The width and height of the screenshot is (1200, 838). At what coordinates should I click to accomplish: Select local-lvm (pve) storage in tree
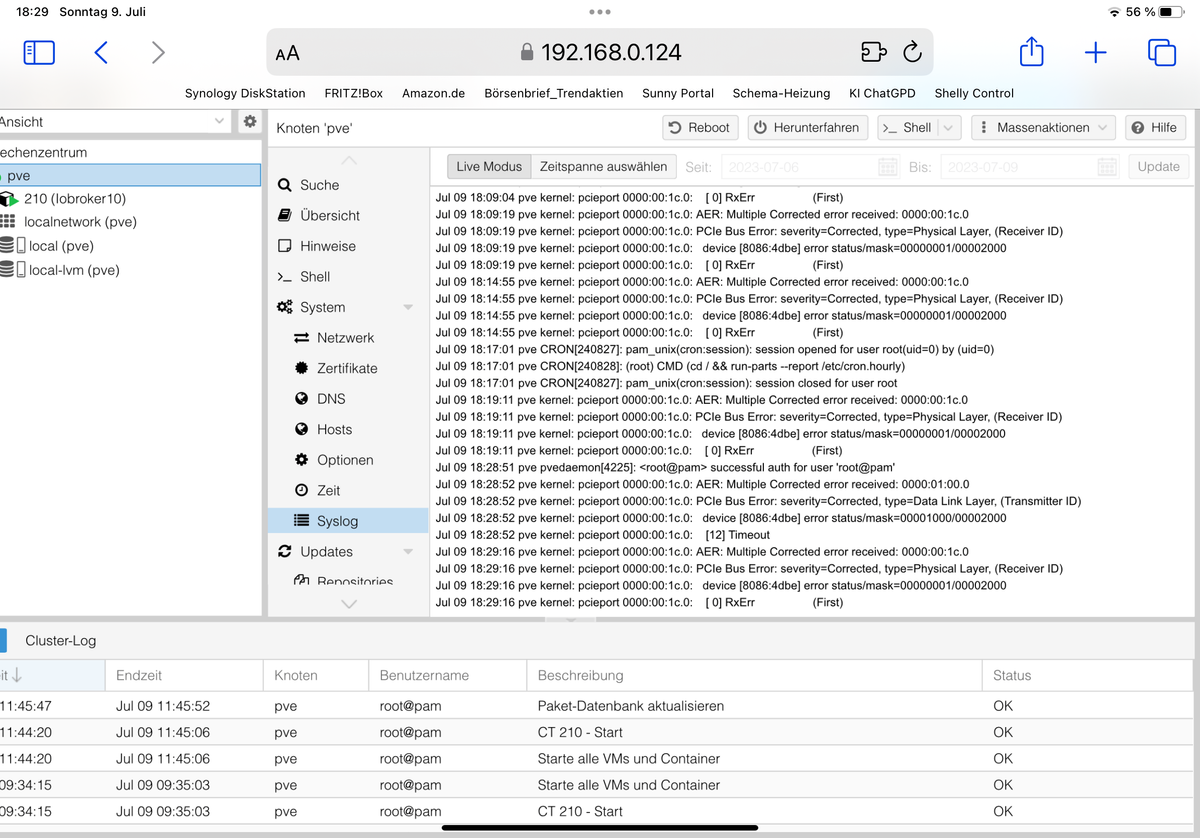pyautogui.click(x=130, y=270)
